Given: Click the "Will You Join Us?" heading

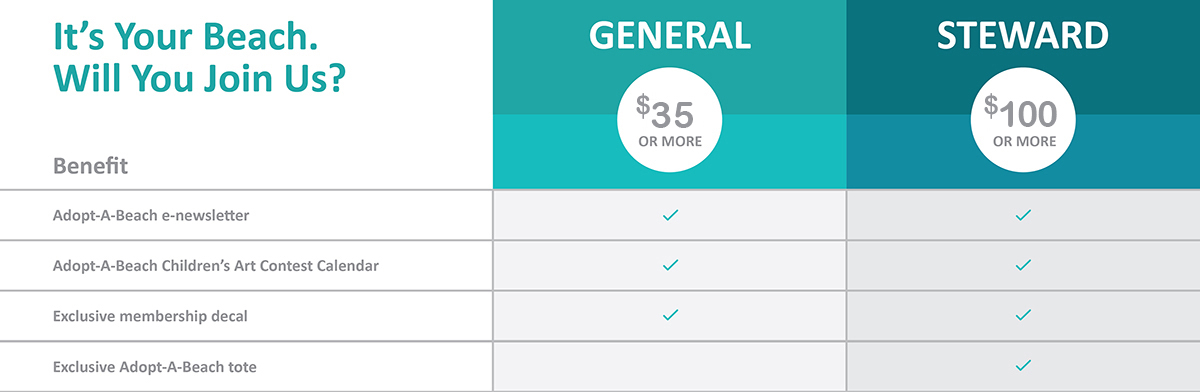Looking at the screenshot, I should [199, 77].
